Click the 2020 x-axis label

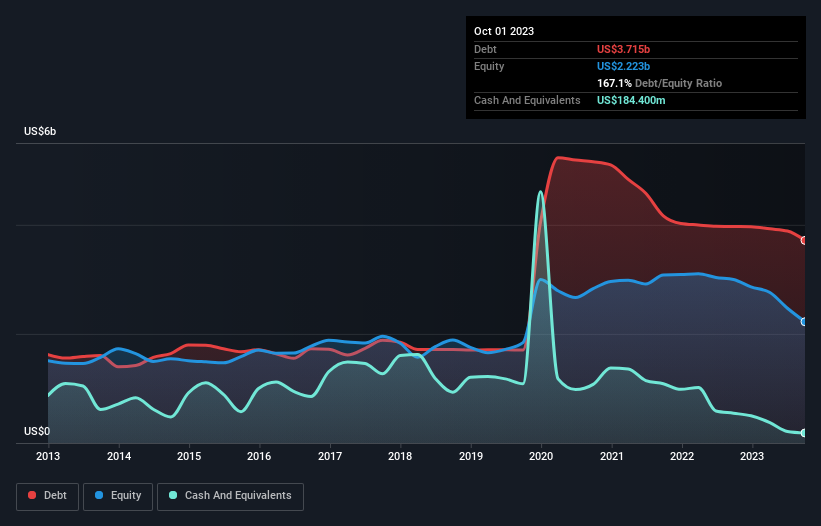pos(541,456)
